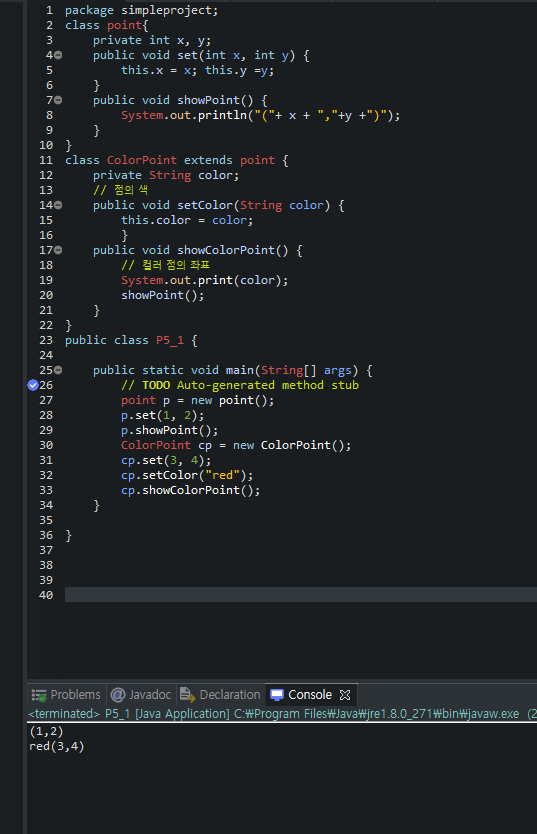Collapse the set method fold marker at line 4
This screenshot has width=537, height=834.
[58, 55]
